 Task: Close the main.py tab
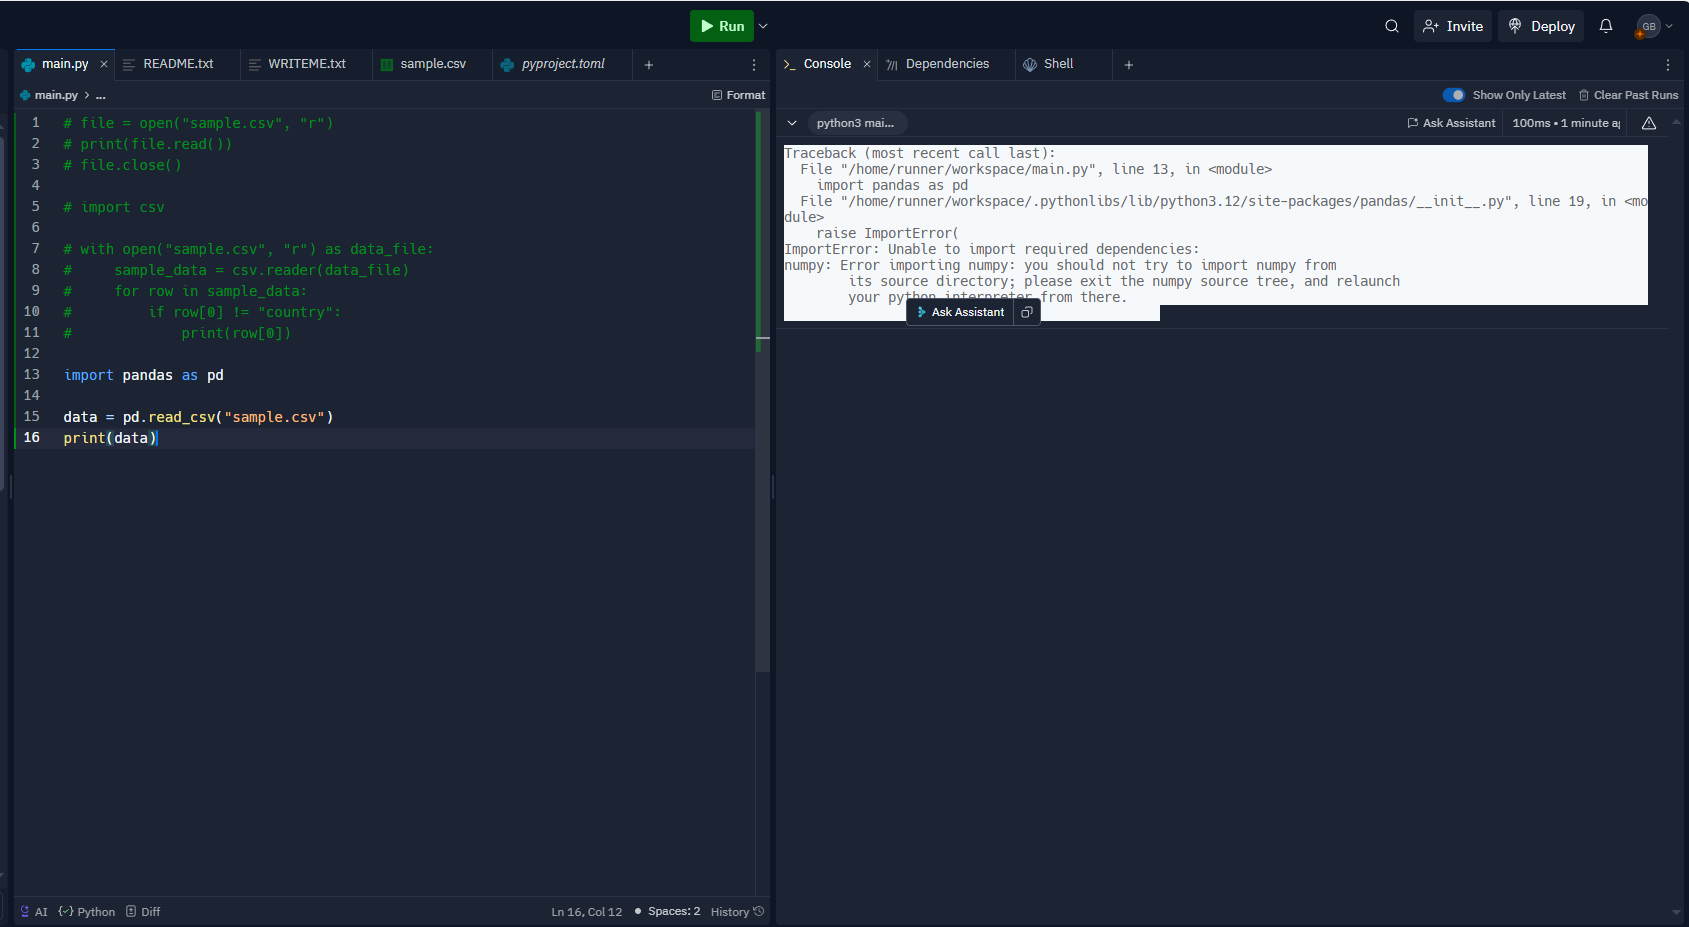[x=104, y=64]
